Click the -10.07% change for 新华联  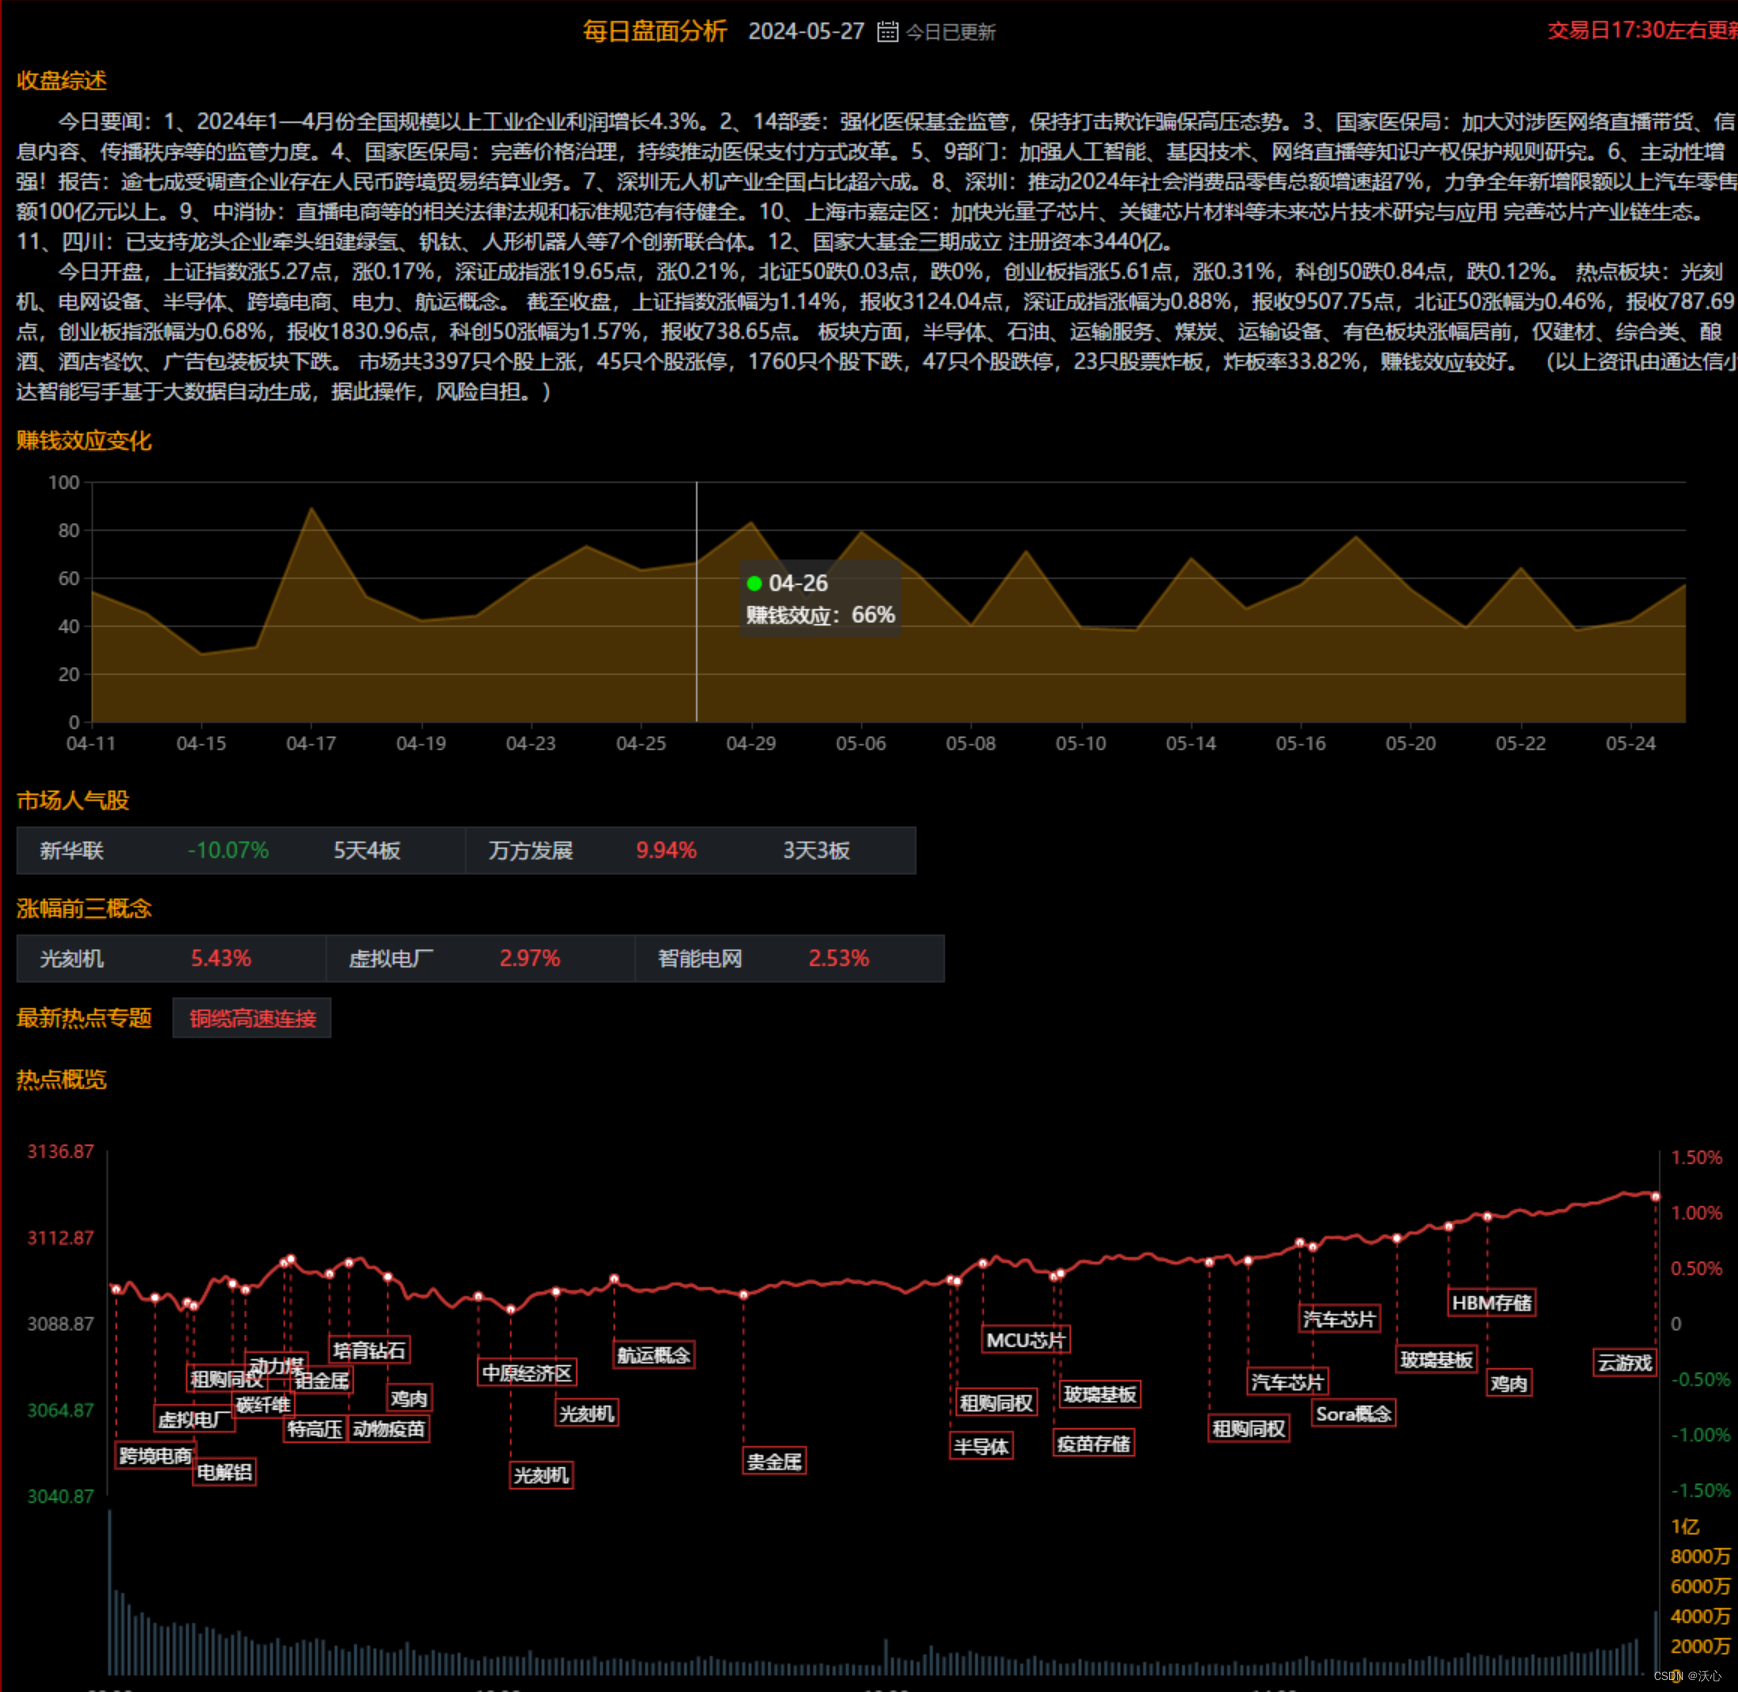coord(229,851)
